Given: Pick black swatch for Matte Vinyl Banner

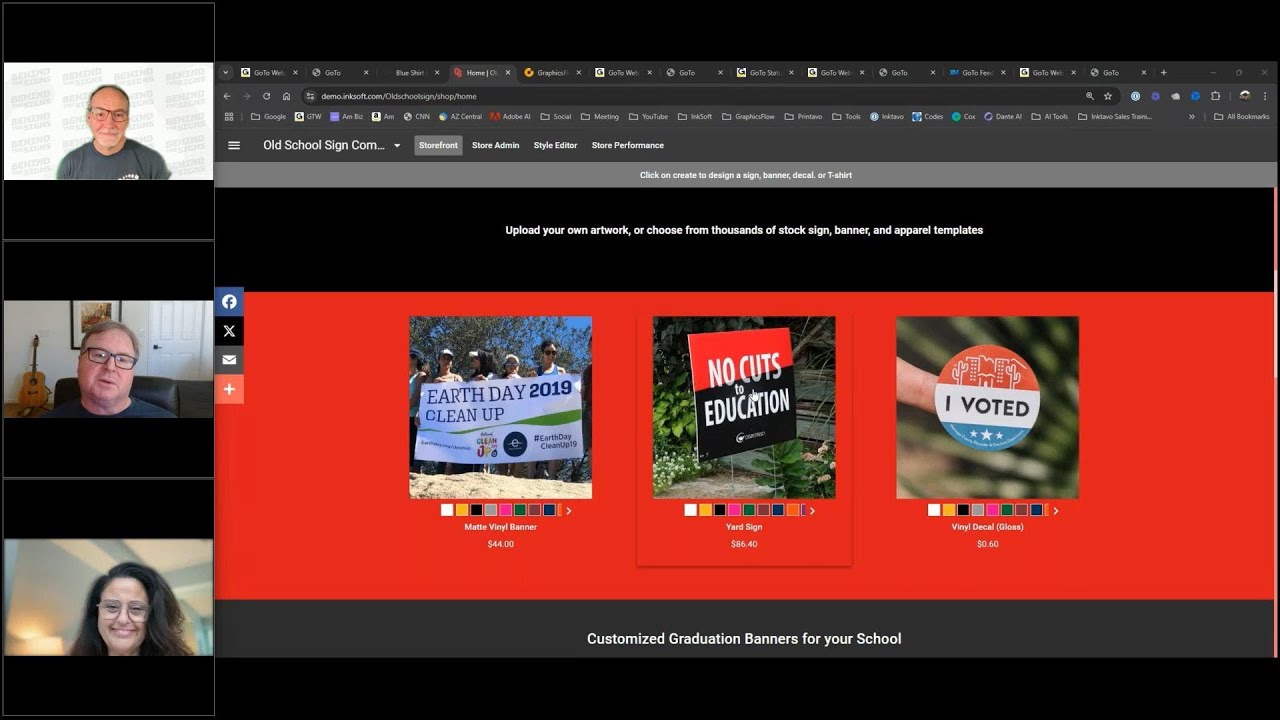Looking at the screenshot, I should tap(476, 510).
